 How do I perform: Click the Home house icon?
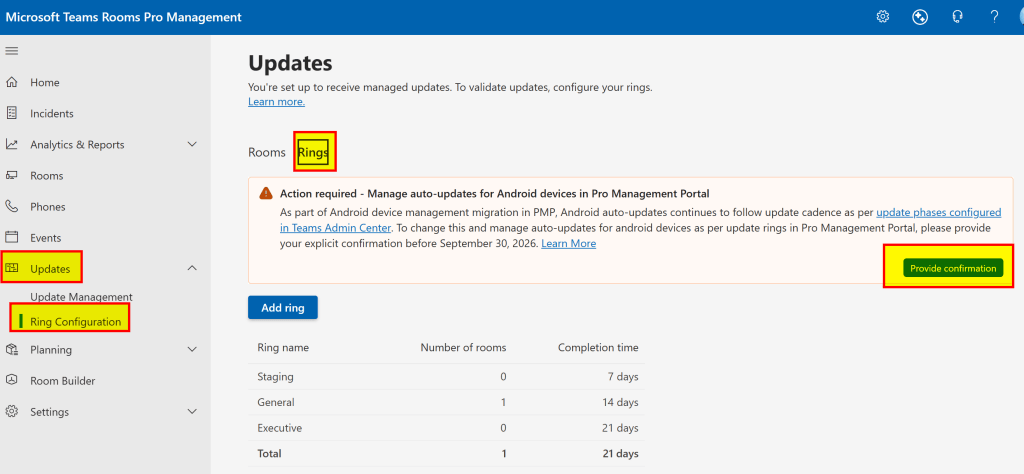(12, 82)
